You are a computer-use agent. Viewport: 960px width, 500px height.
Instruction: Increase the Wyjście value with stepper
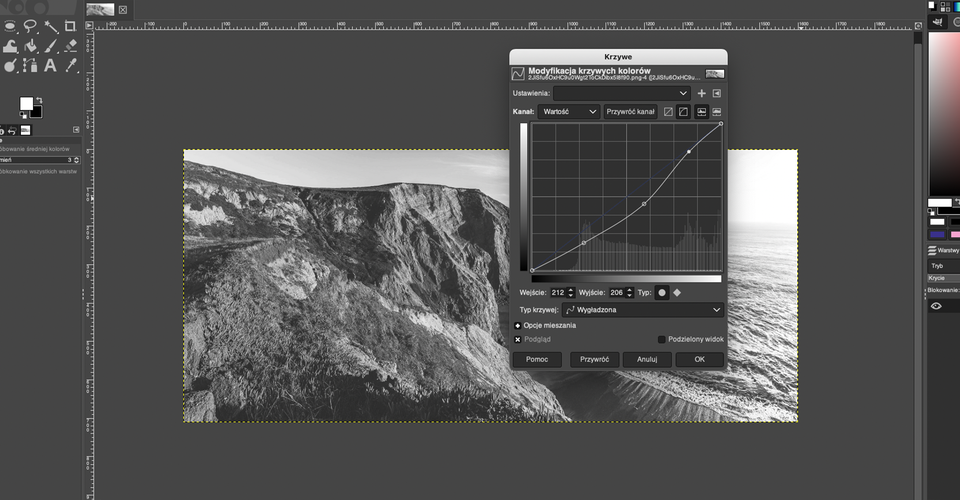(x=629, y=289)
